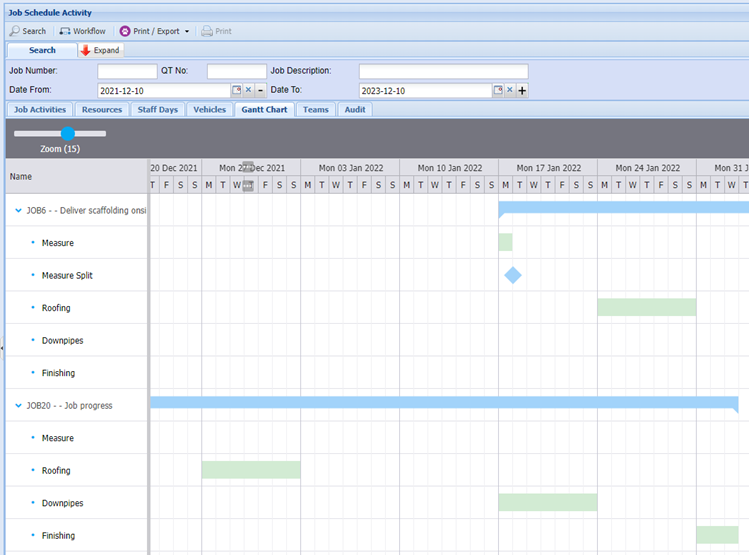Open the Date To calendar picker
749x555 pixels.
(x=498, y=91)
